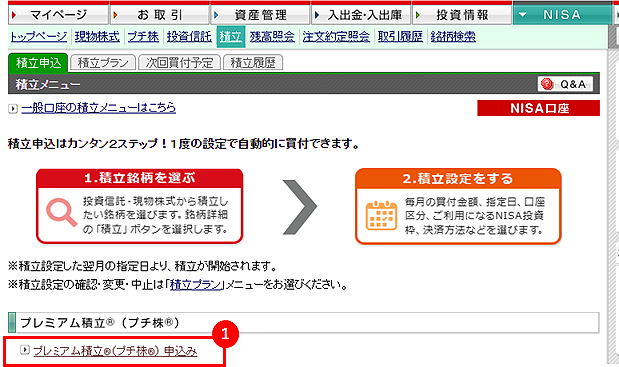Click the orange arrow on お取引 menu

115,15
